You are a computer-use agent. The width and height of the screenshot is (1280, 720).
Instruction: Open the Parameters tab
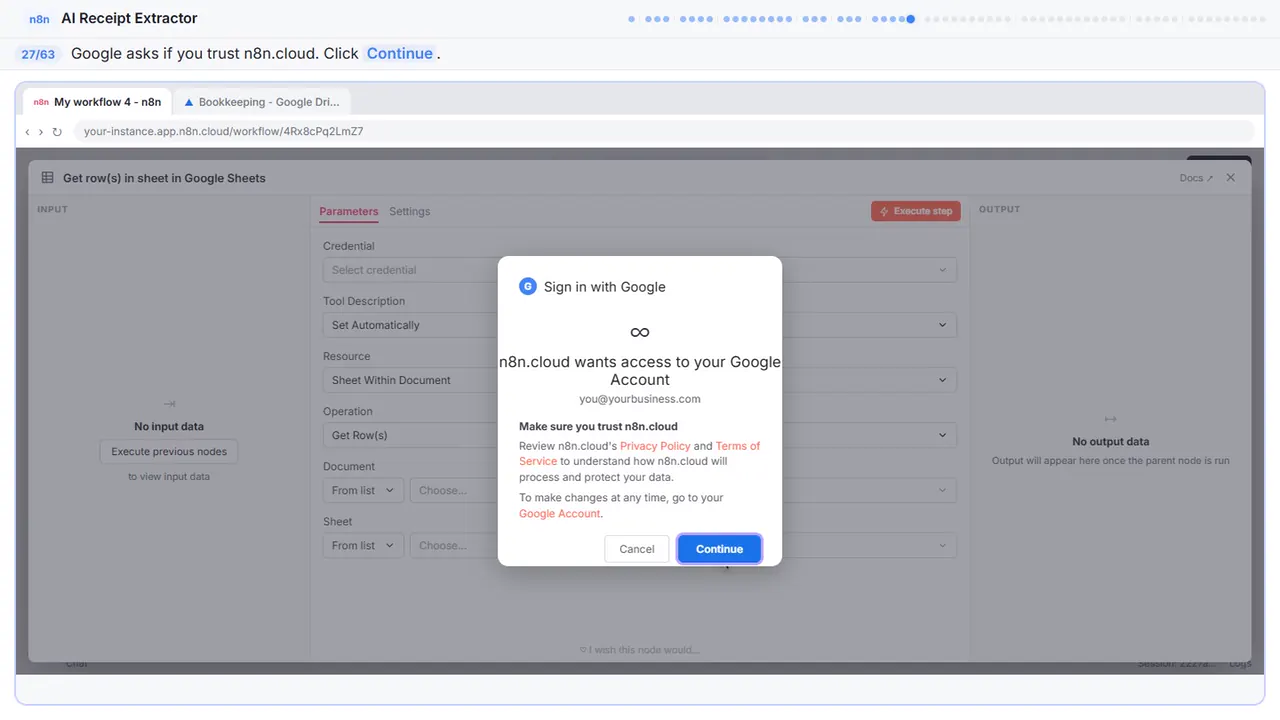(x=348, y=211)
